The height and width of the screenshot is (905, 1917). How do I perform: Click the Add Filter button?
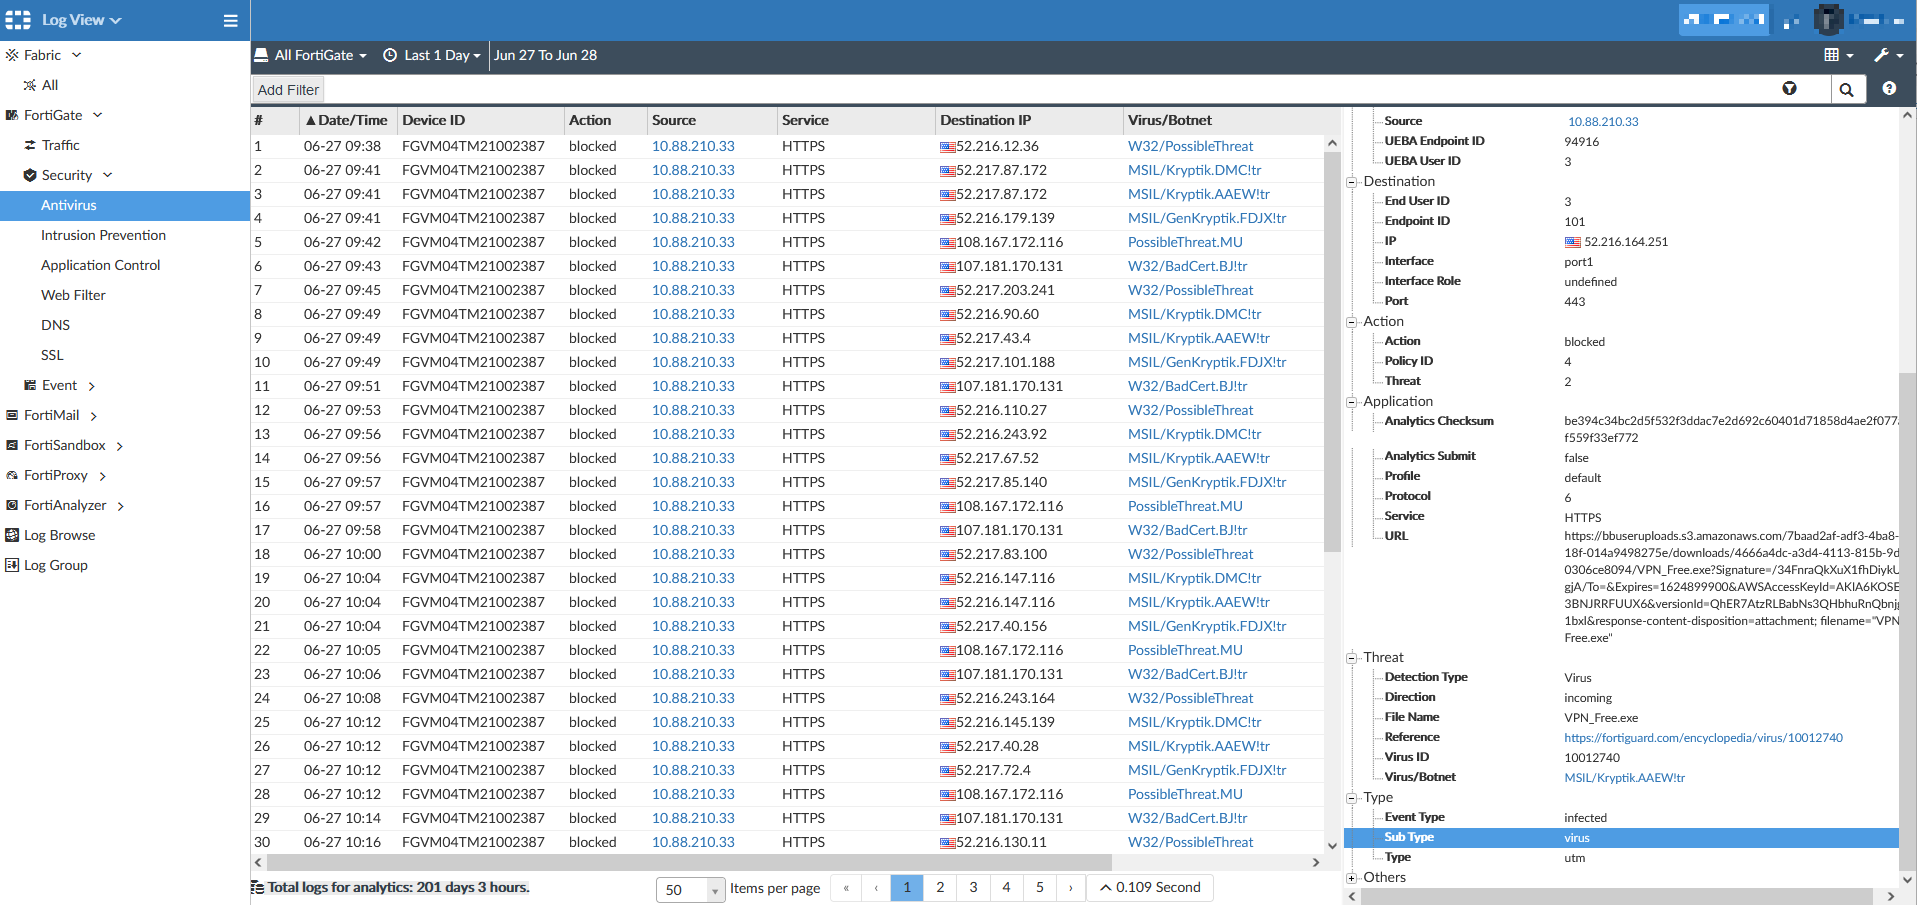286,89
